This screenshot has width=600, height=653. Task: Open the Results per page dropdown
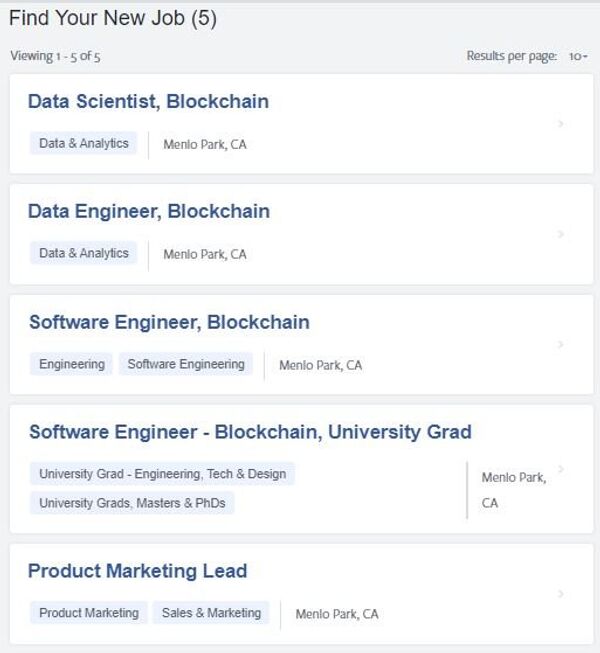578,56
